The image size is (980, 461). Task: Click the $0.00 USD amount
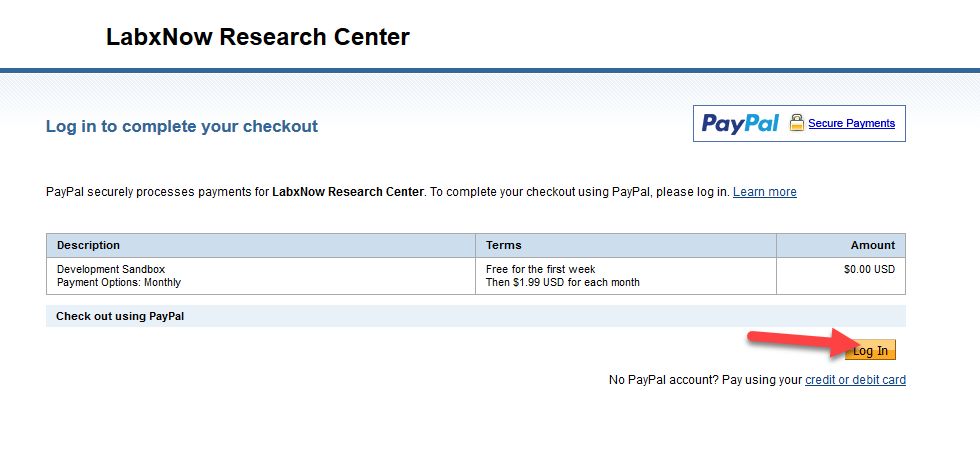tap(869, 269)
